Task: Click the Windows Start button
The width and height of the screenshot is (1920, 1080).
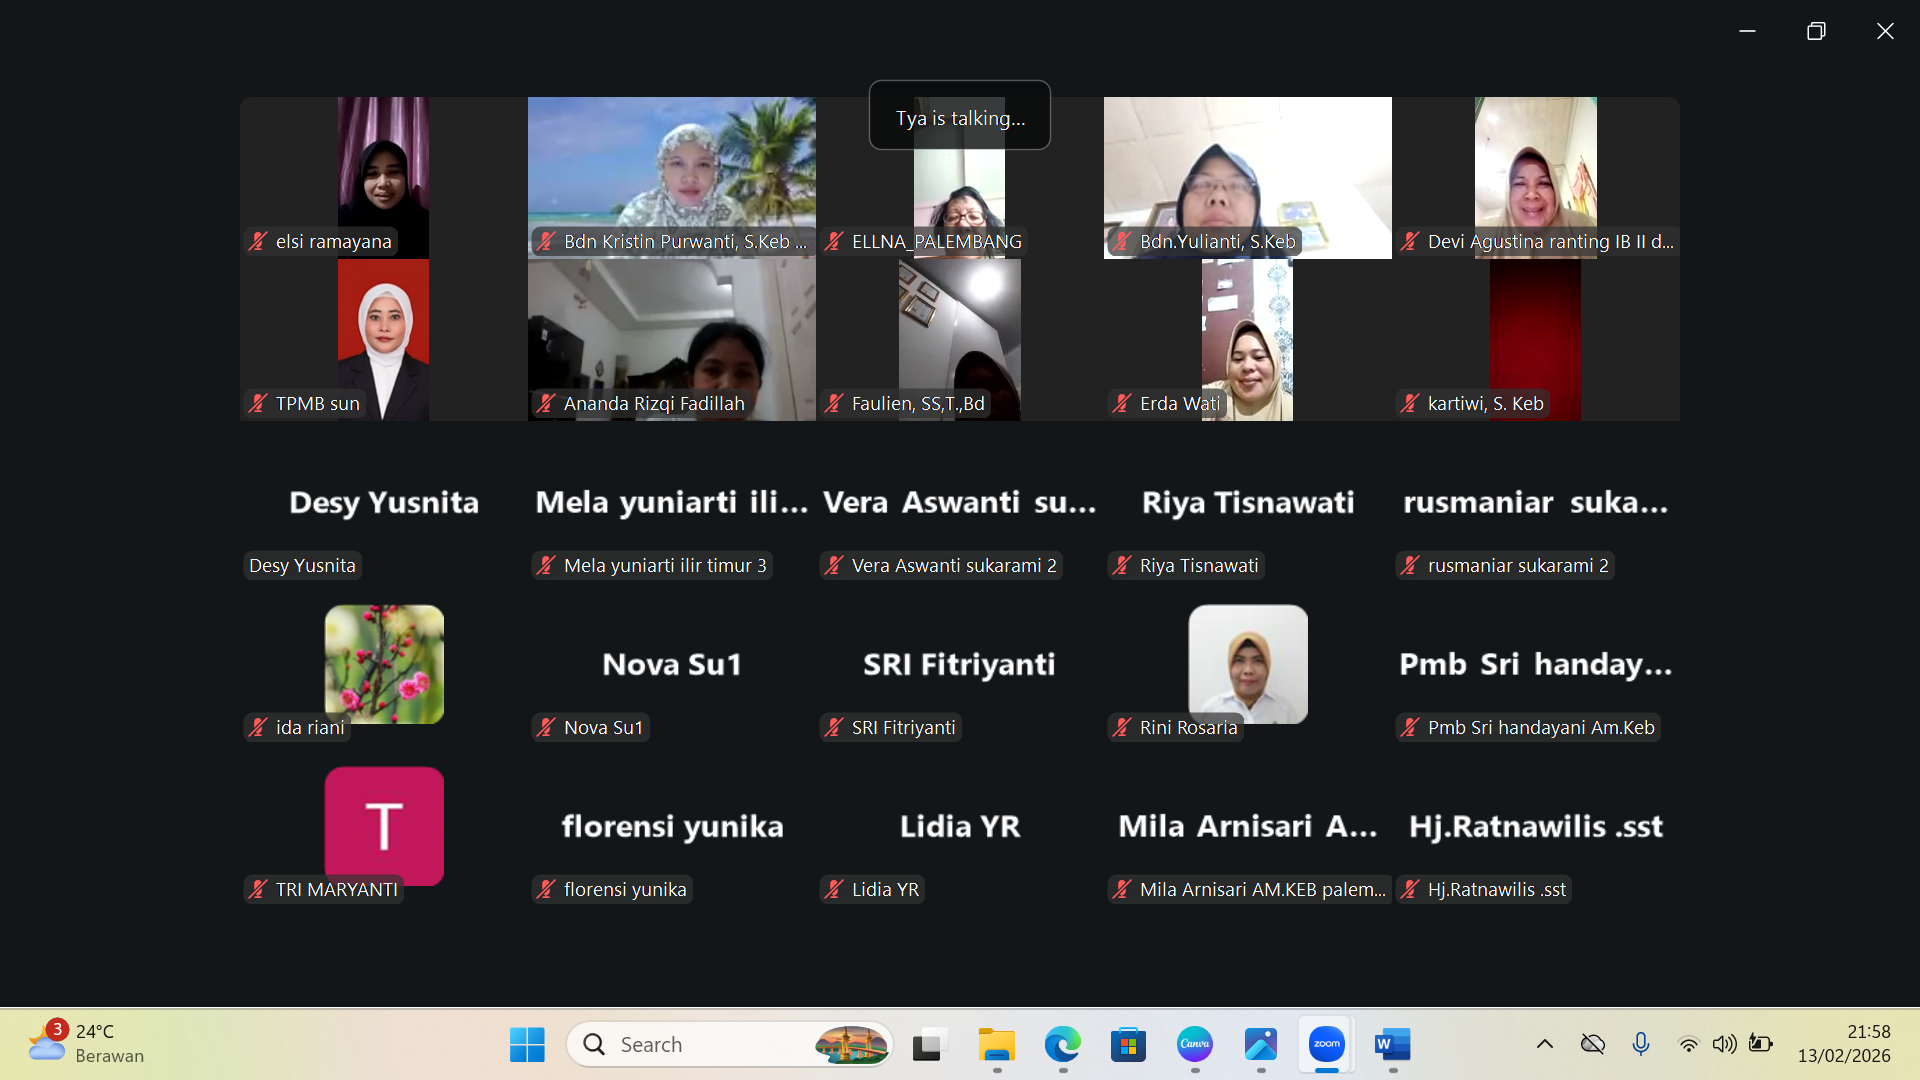Action: (527, 1044)
